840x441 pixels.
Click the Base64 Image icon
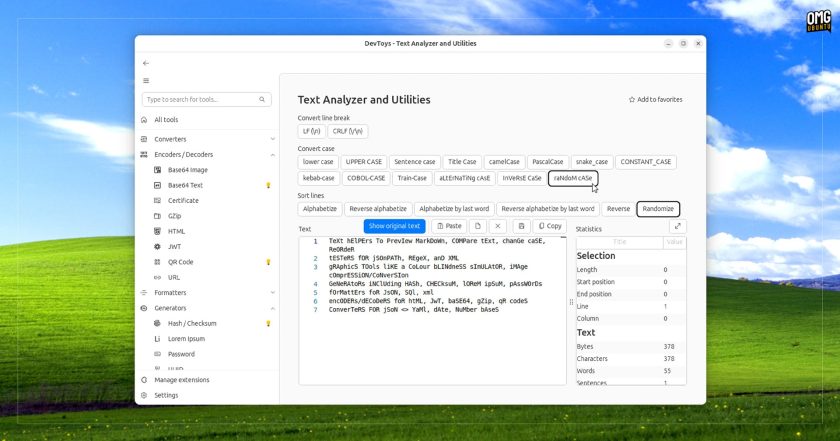coord(158,170)
